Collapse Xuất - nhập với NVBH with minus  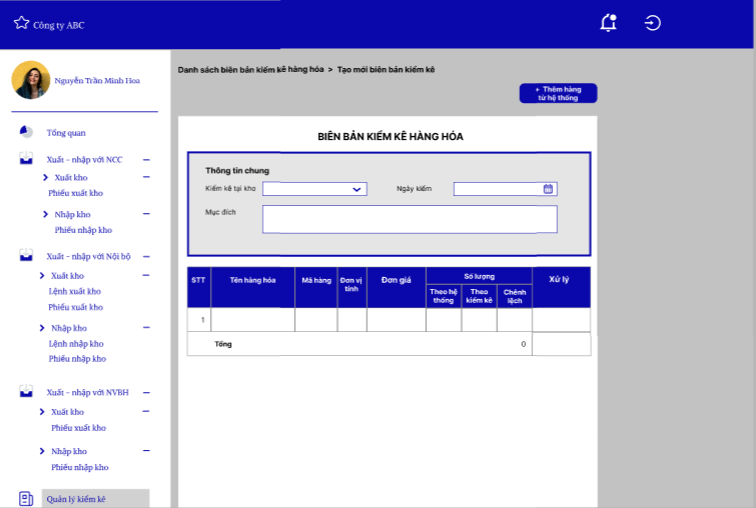(x=147, y=392)
